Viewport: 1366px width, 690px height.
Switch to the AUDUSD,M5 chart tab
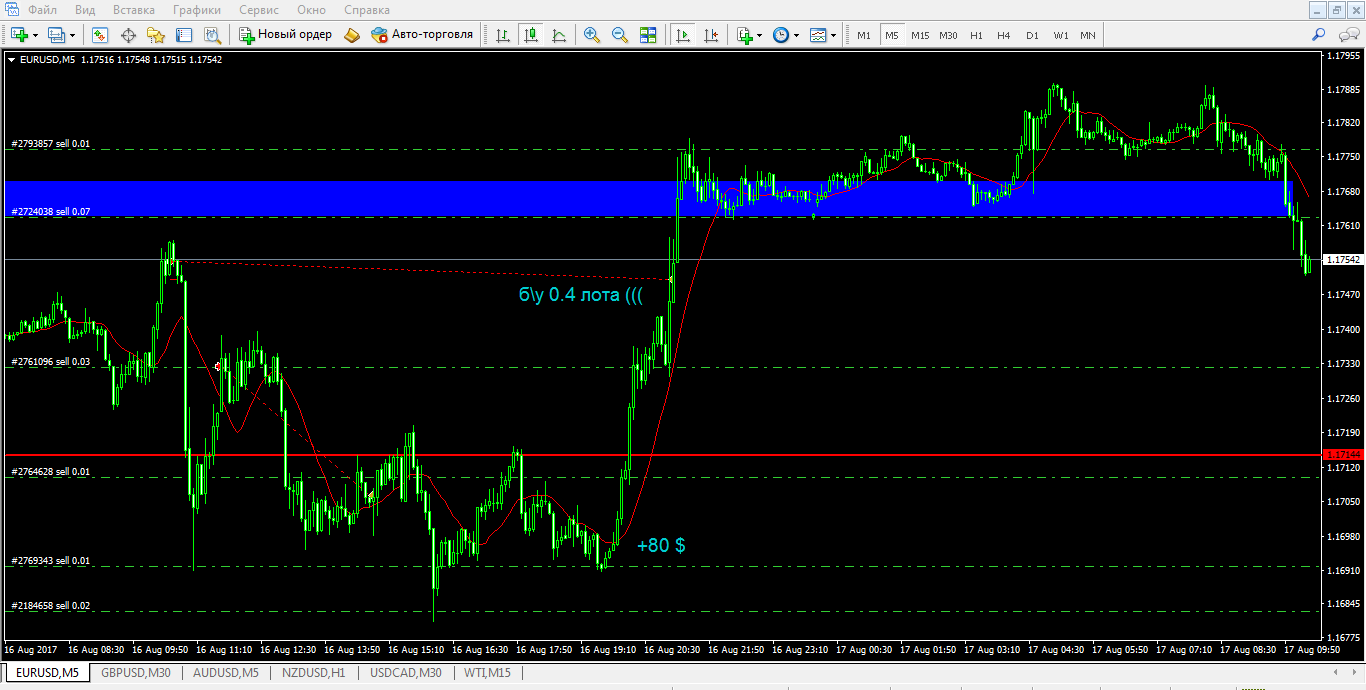[226, 673]
